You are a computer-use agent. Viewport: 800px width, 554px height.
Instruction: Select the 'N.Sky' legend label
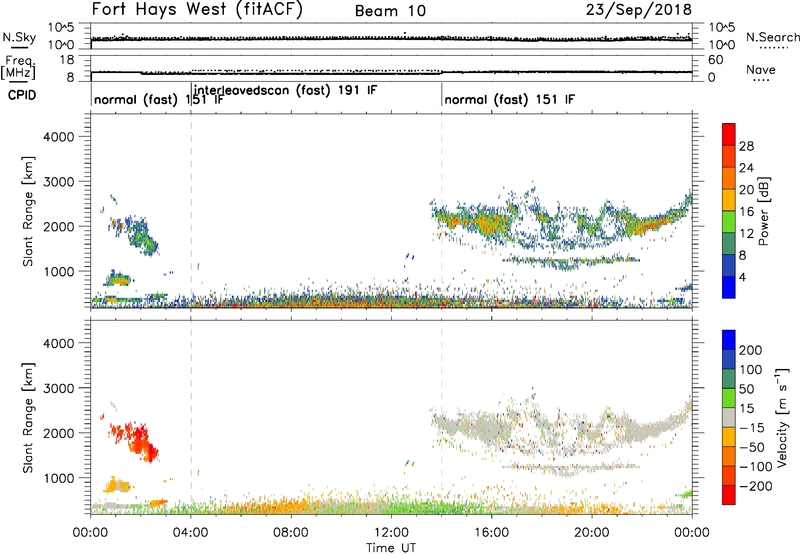pos(19,37)
